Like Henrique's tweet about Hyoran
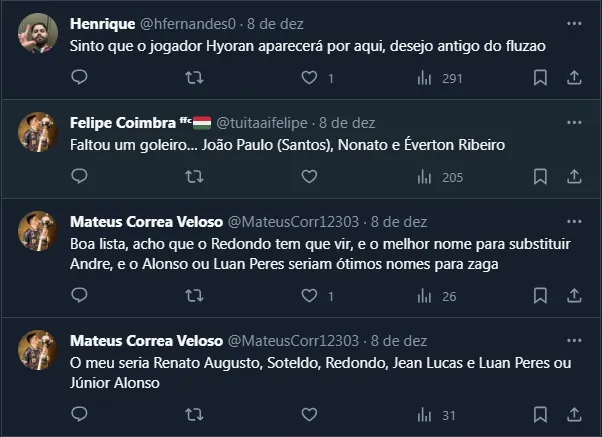602x437 pixels. pyautogui.click(x=309, y=77)
